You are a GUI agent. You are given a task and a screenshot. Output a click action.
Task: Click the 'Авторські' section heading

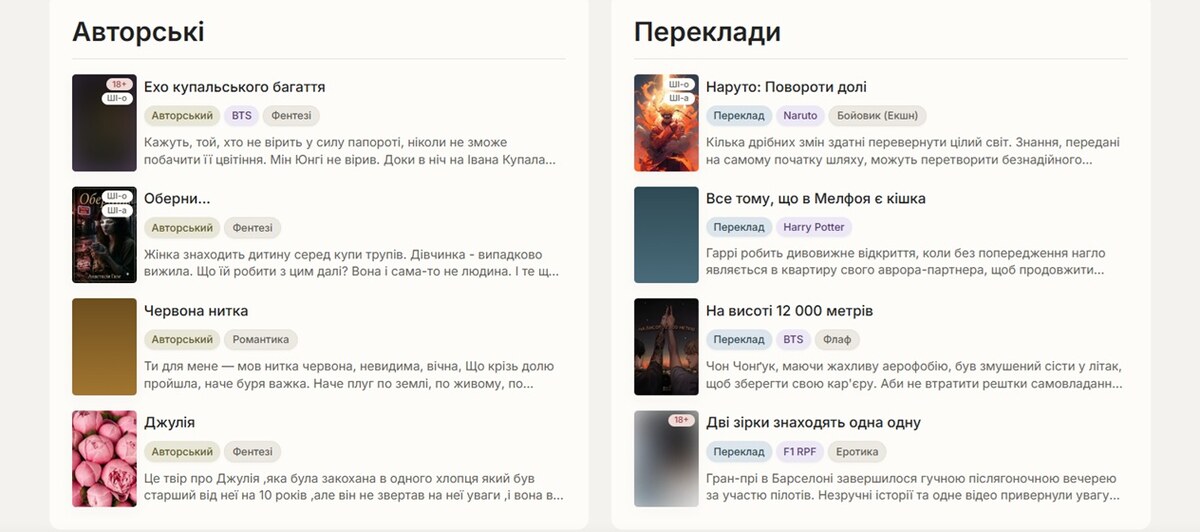tap(138, 32)
